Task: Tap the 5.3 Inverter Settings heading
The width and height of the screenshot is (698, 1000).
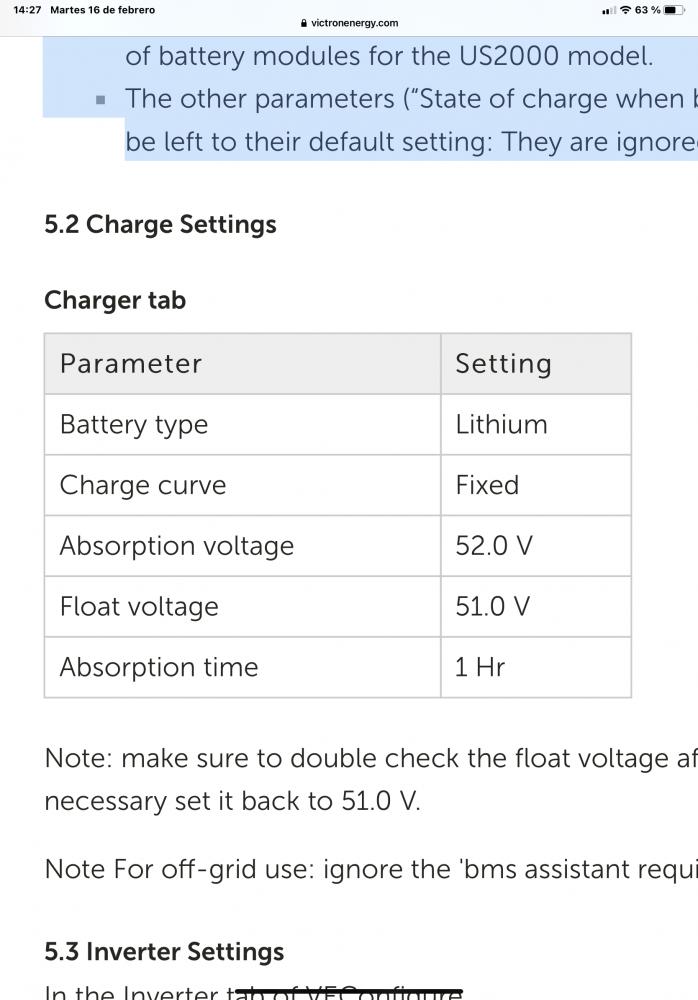Action: [x=164, y=952]
